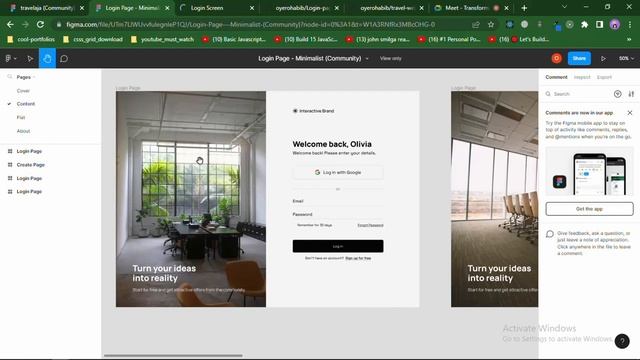
Task: Select the Comment tool bubble
Action: click(x=64, y=59)
